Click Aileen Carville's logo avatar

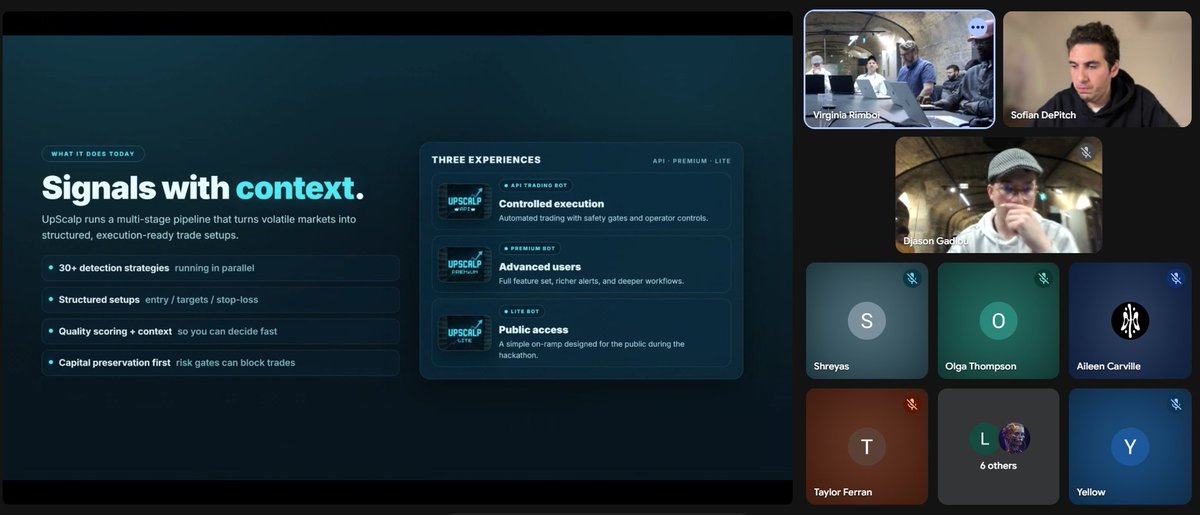(x=1130, y=321)
